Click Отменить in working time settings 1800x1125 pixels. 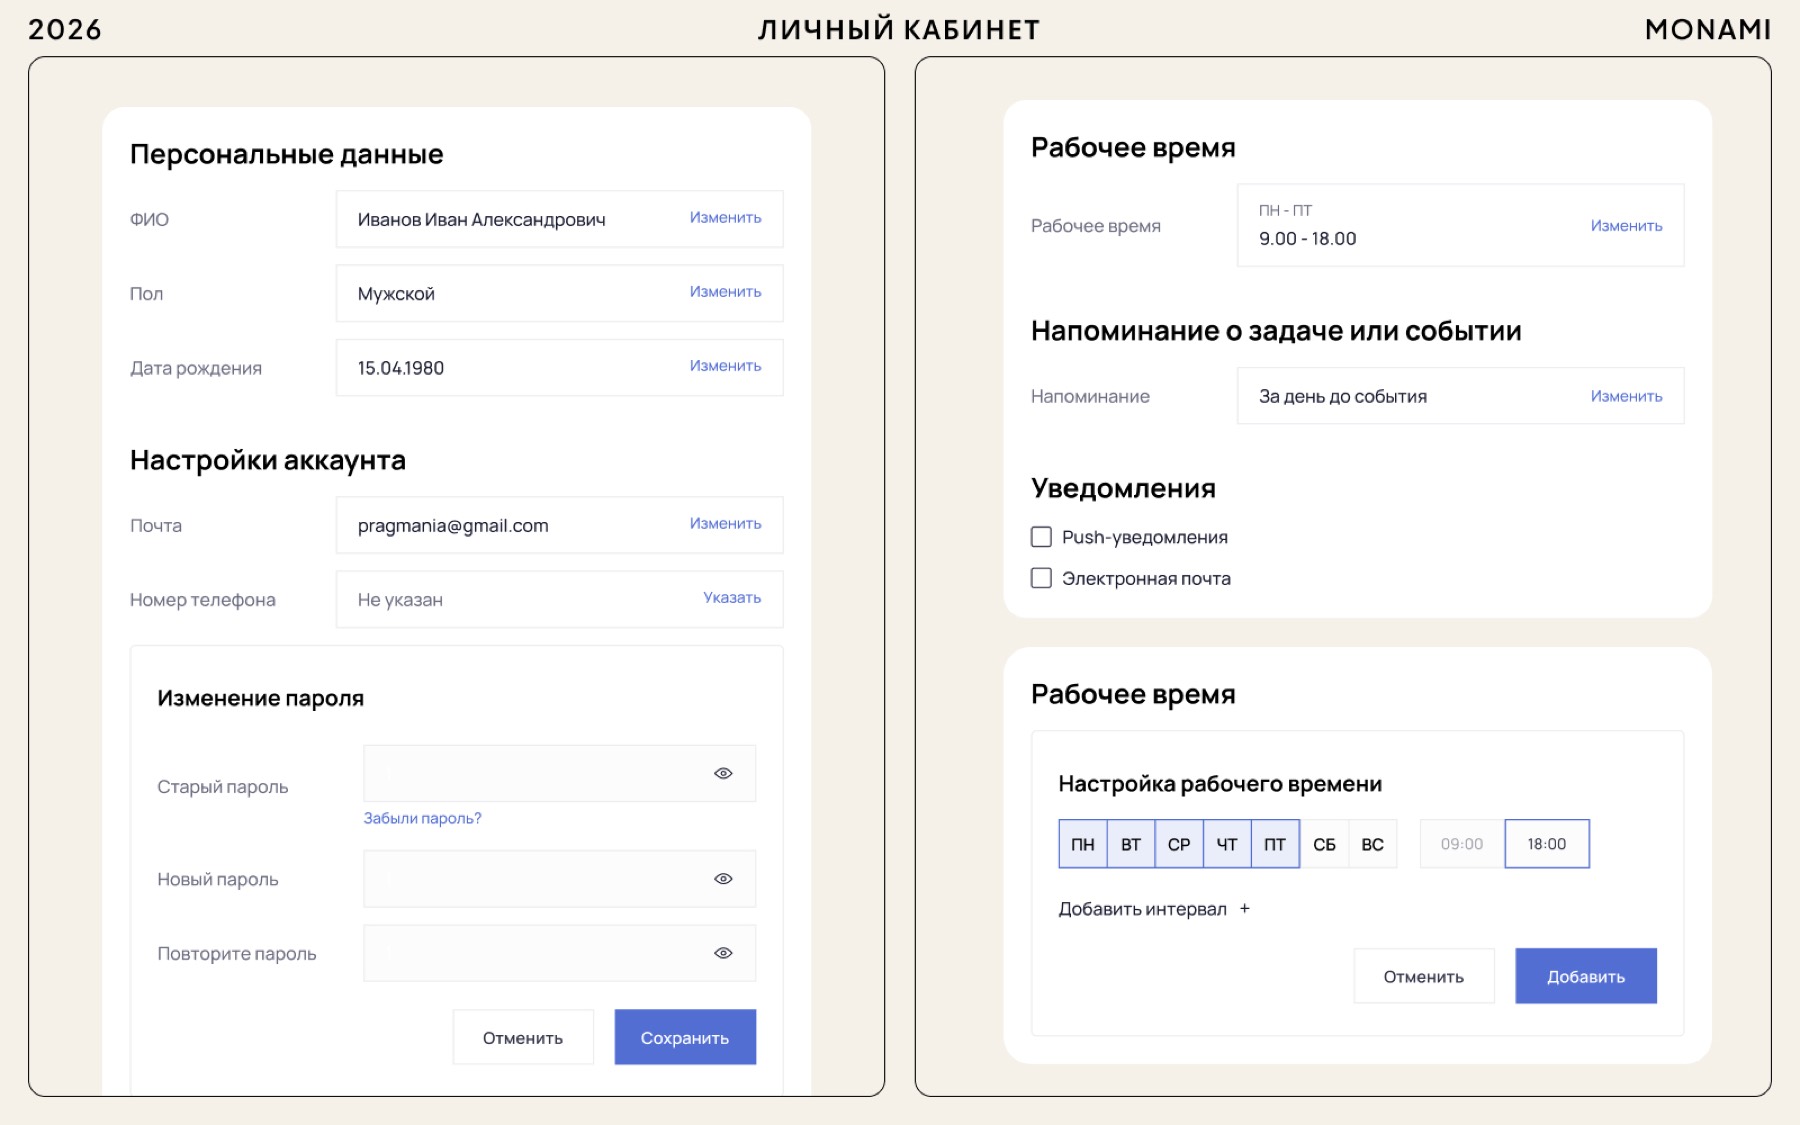(x=1424, y=976)
